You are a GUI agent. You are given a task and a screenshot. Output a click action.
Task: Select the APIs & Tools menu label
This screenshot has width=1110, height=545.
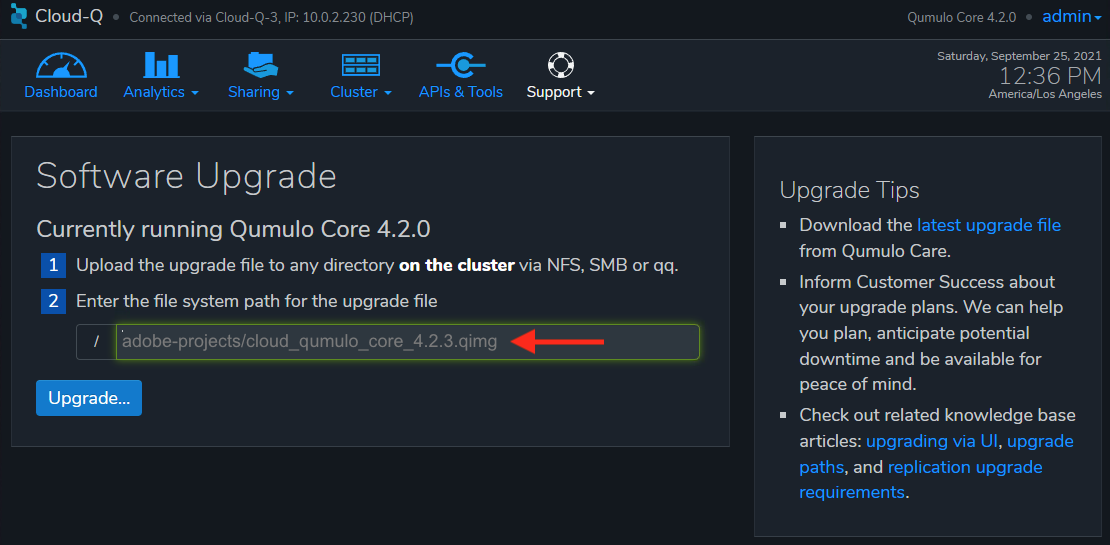(x=461, y=92)
